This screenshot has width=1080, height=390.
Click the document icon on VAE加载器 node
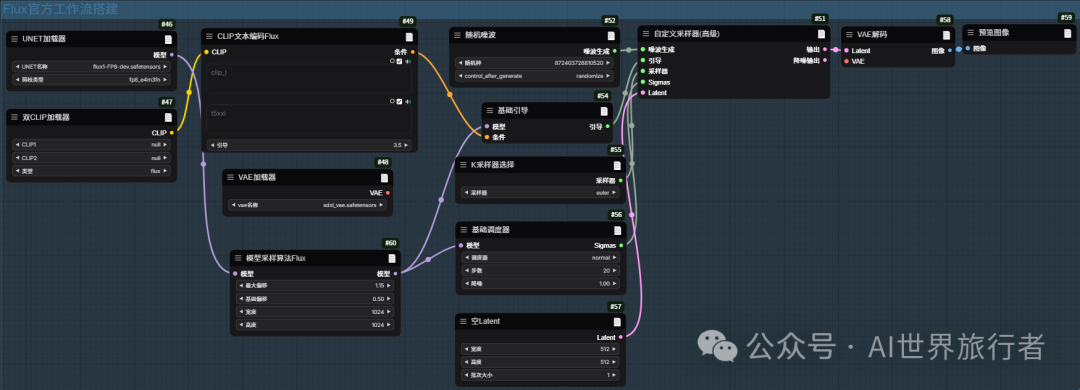(384, 177)
